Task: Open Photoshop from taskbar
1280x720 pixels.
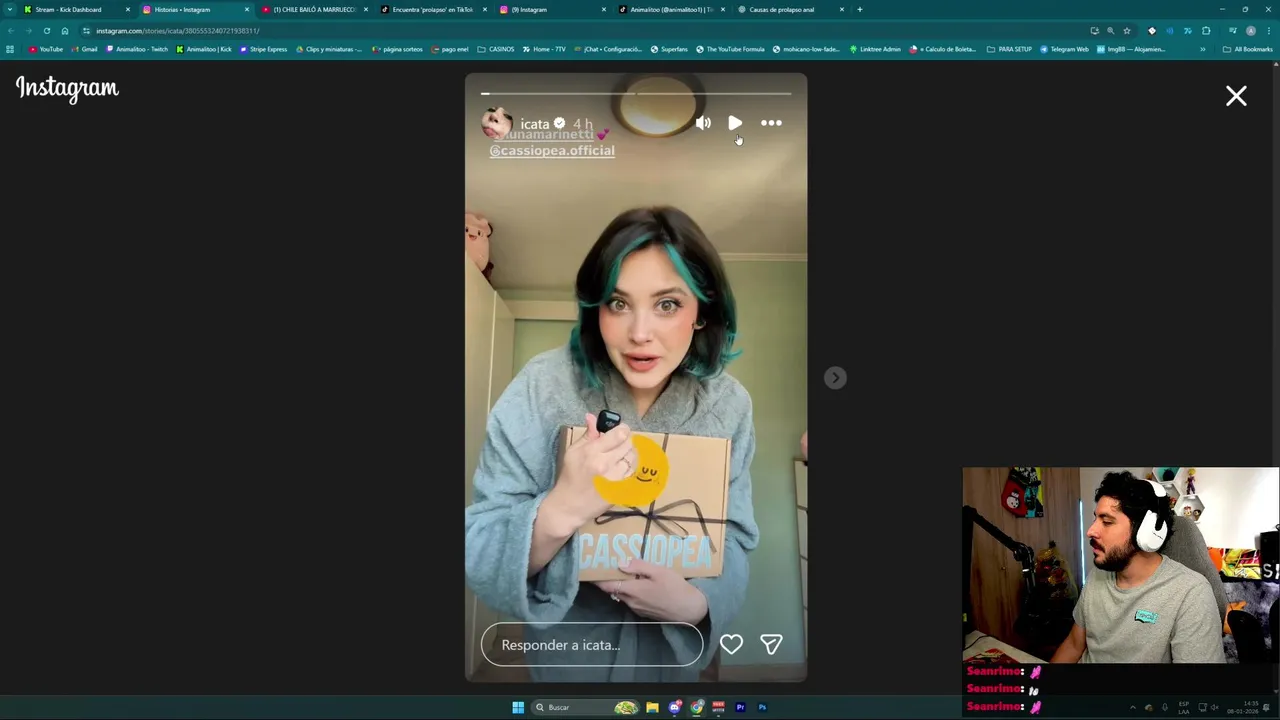Action: (x=762, y=707)
